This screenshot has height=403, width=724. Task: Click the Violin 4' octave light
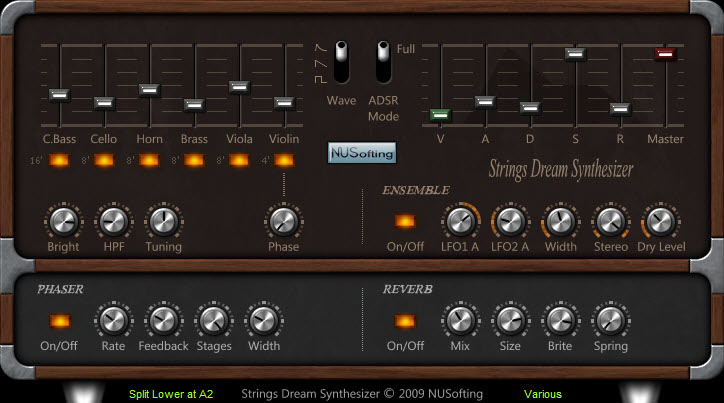click(284, 160)
